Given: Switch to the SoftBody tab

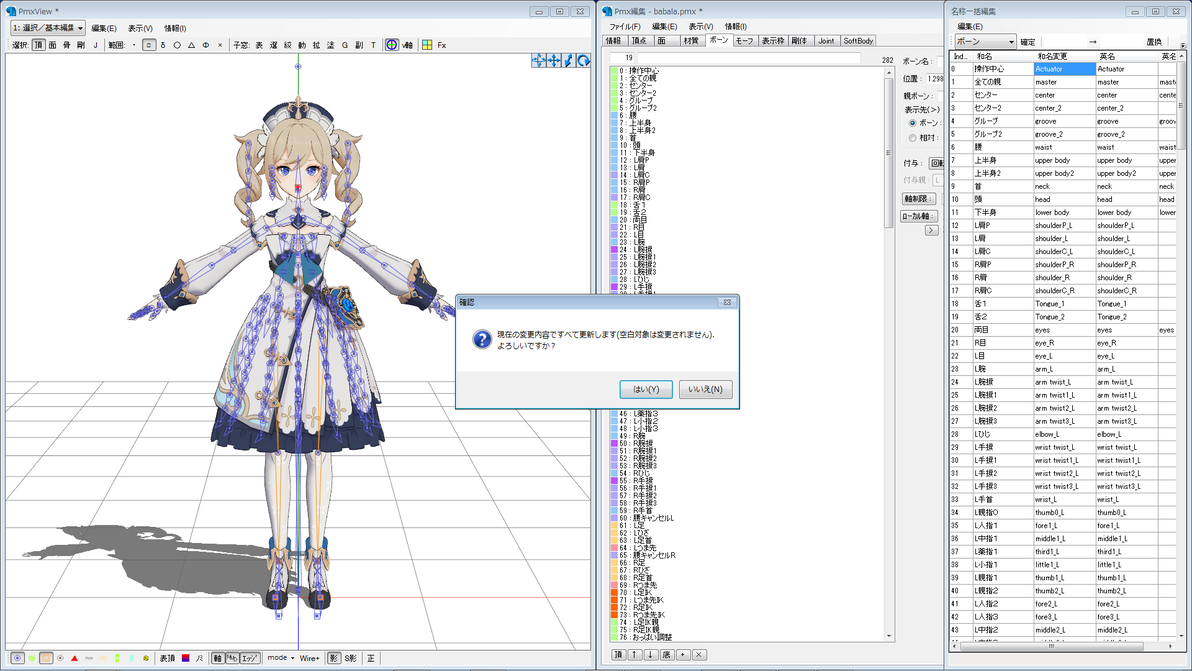Looking at the screenshot, I should 858,41.
